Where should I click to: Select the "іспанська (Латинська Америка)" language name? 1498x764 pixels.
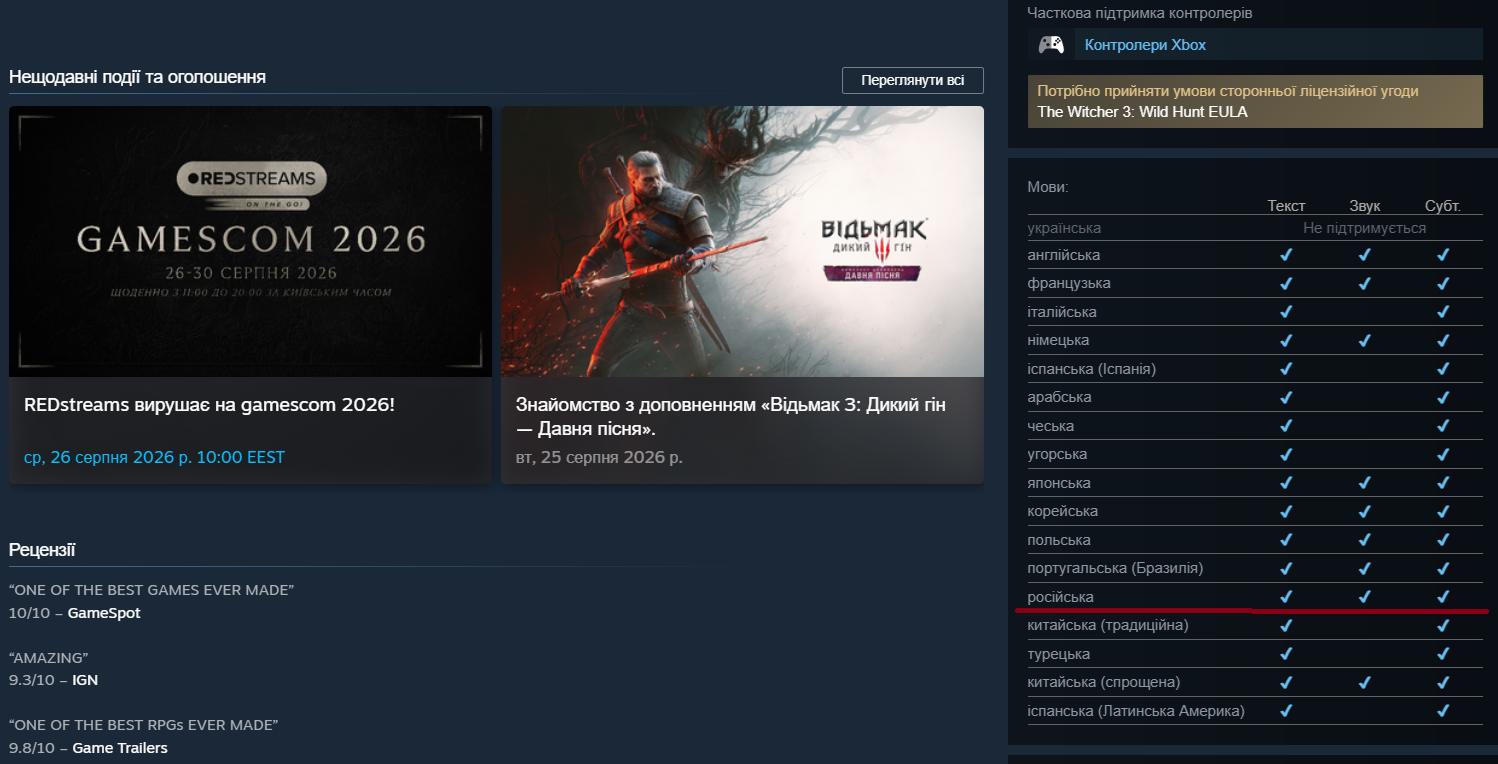pyautogui.click(x=1136, y=711)
